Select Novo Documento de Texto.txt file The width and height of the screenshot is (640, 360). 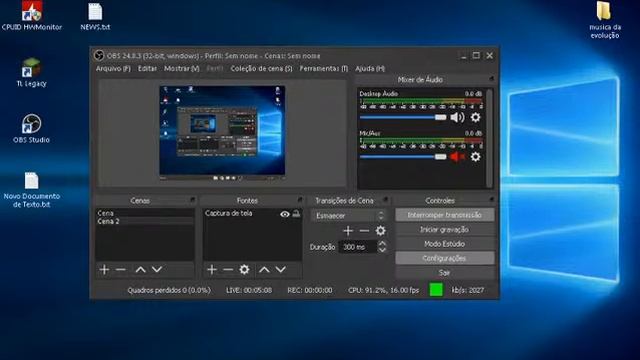(x=31, y=190)
